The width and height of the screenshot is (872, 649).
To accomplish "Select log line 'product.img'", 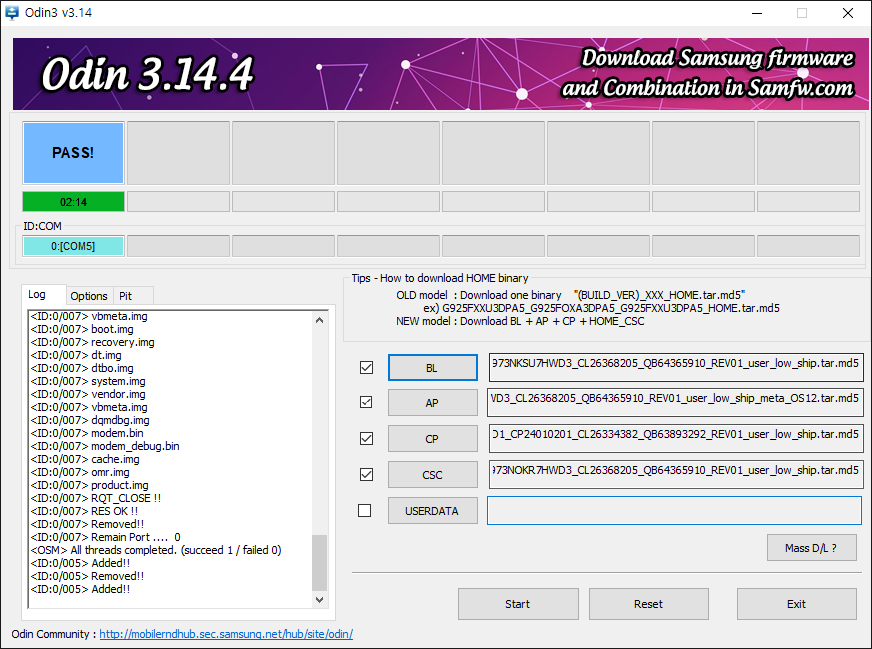I will [x=90, y=485].
